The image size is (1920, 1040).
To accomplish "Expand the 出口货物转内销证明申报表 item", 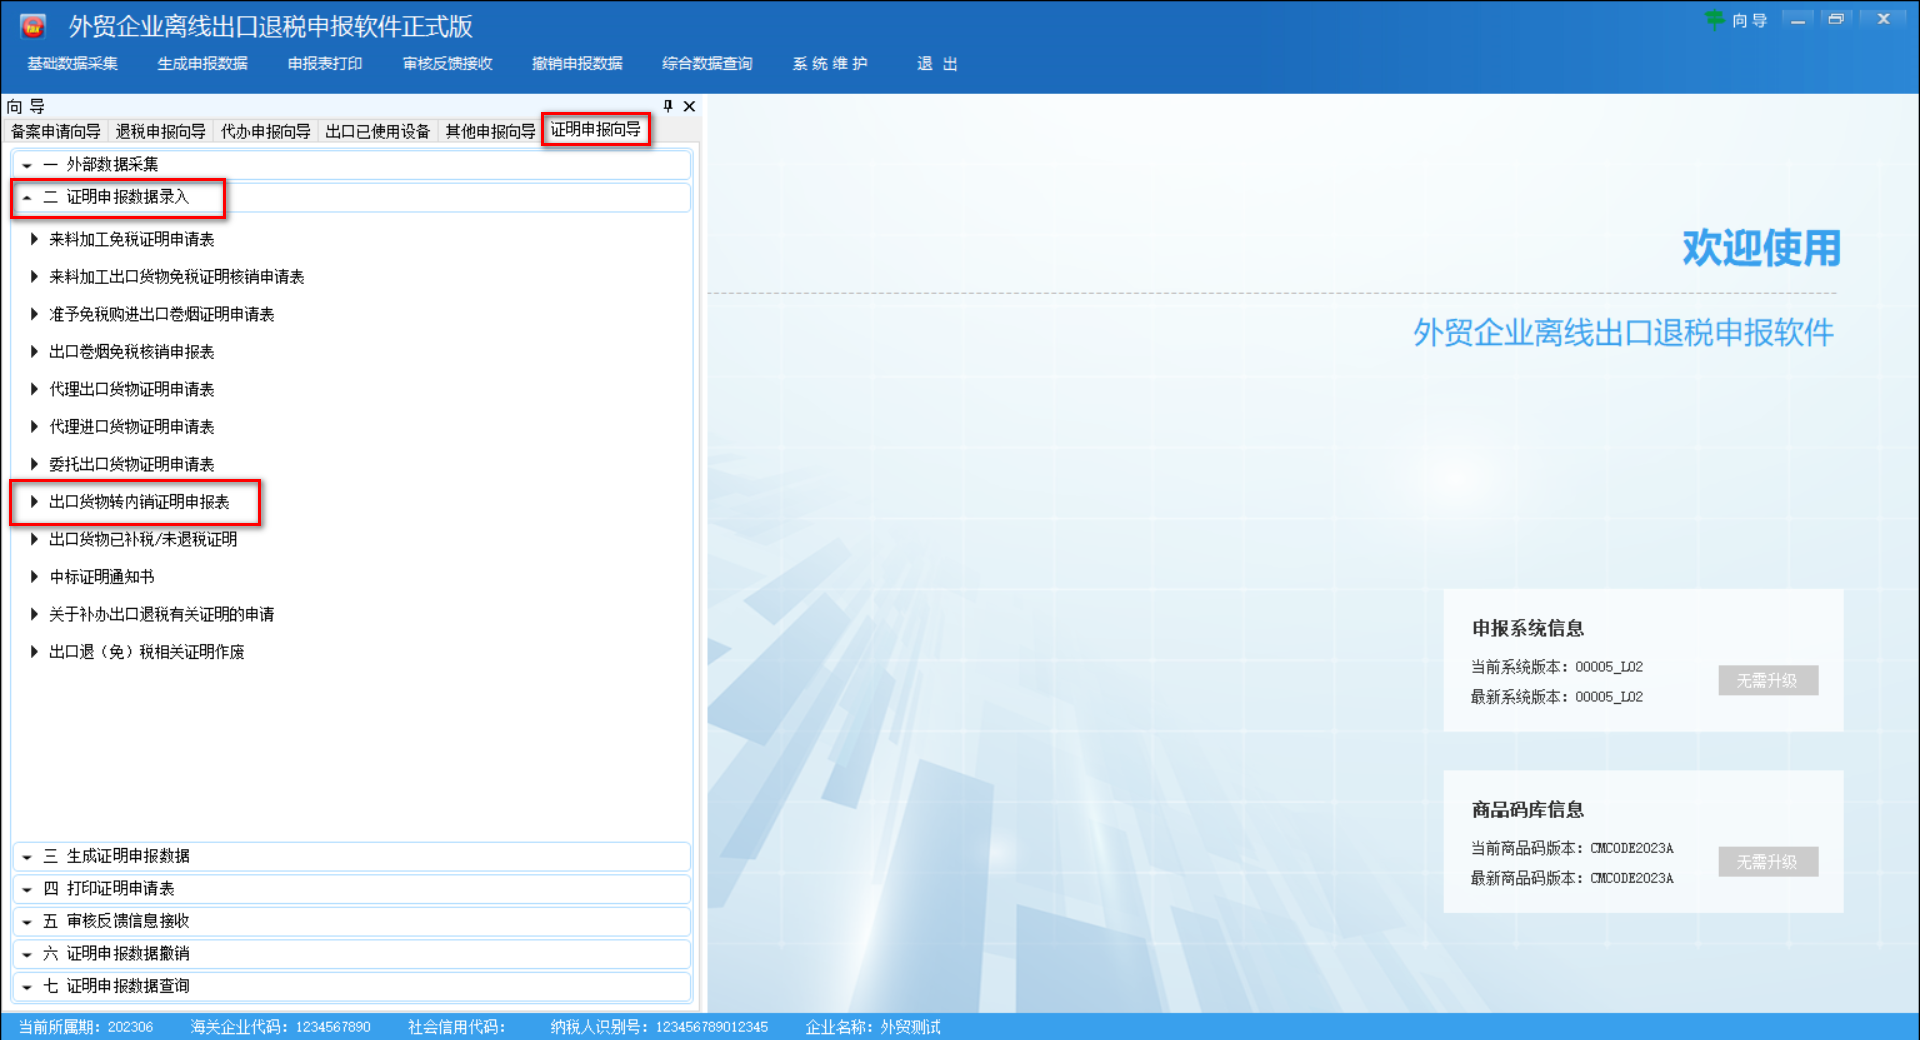I will pyautogui.click(x=34, y=502).
